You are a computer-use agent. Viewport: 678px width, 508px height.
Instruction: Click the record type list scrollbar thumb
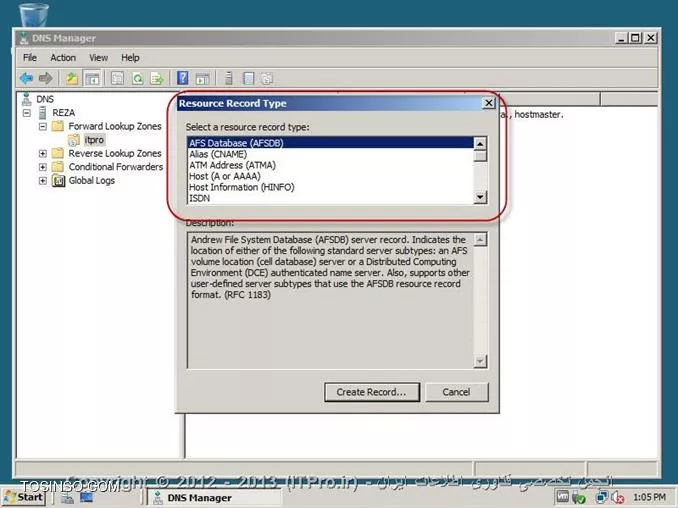tap(480, 156)
